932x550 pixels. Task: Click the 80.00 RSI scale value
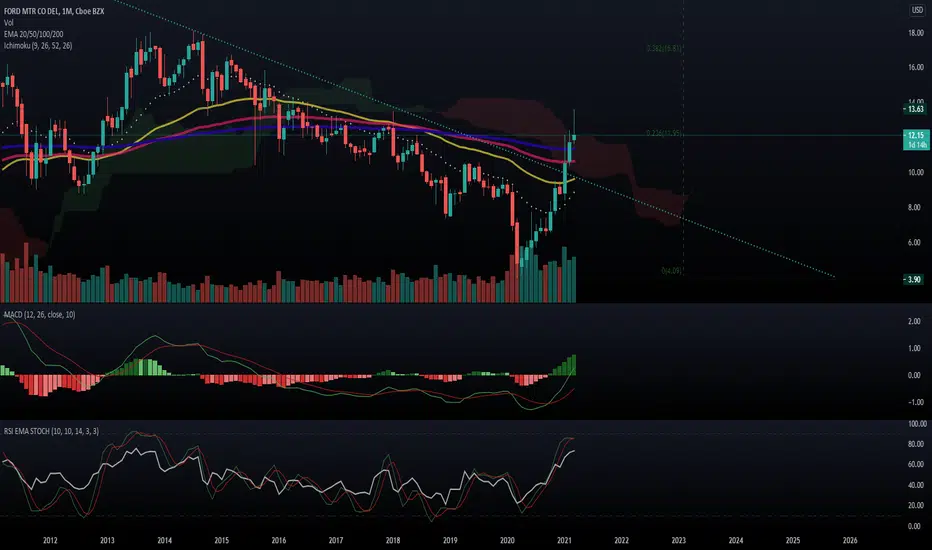(x=916, y=444)
